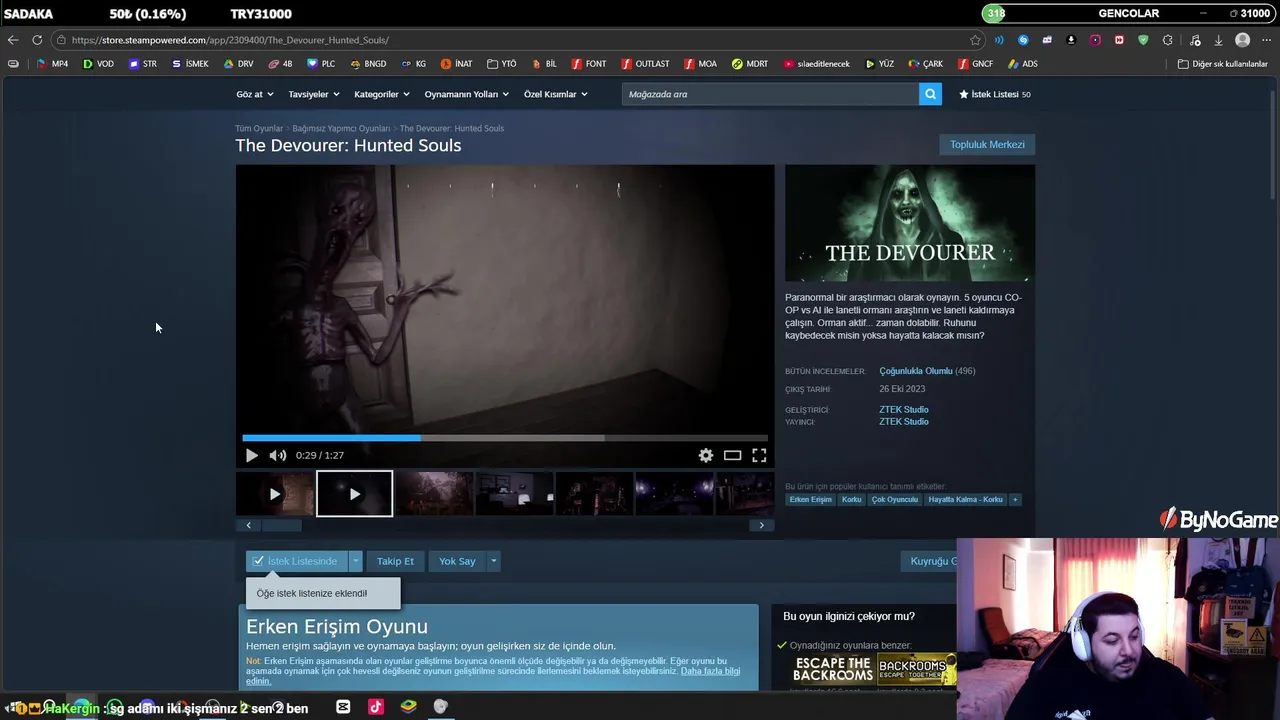Screen dimensions: 1280x720
Task: Open the silaeditlenecek bookmark
Action: [817, 64]
